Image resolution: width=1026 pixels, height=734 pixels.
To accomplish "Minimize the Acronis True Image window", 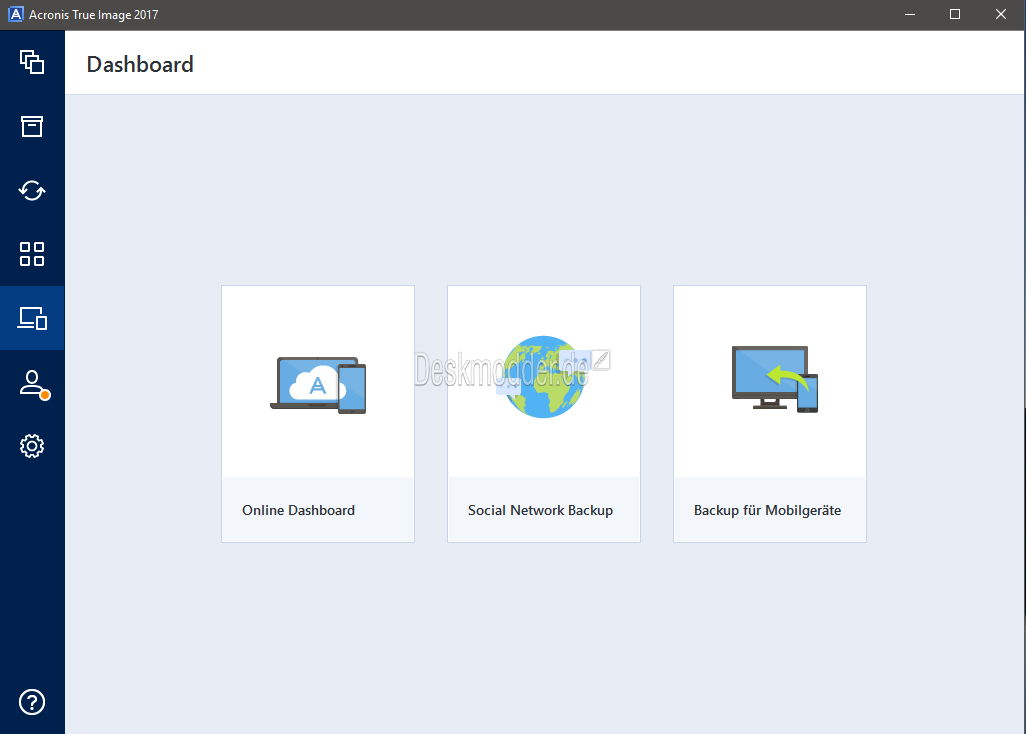I will pyautogui.click(x=910, y=14).
